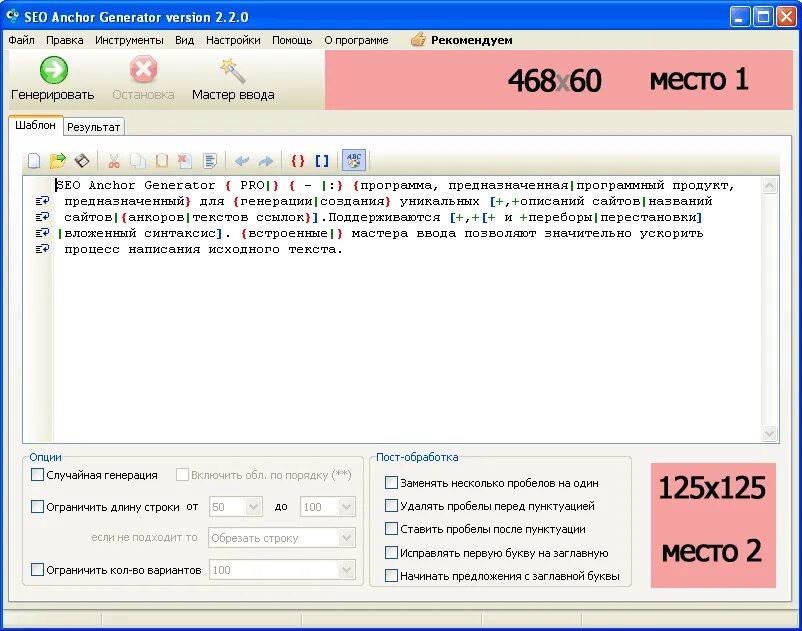Image resolution: width=802 pixels, height=631 pixels.
Task: Select all text icon in toolbar
Action: (x=210, y=161)
